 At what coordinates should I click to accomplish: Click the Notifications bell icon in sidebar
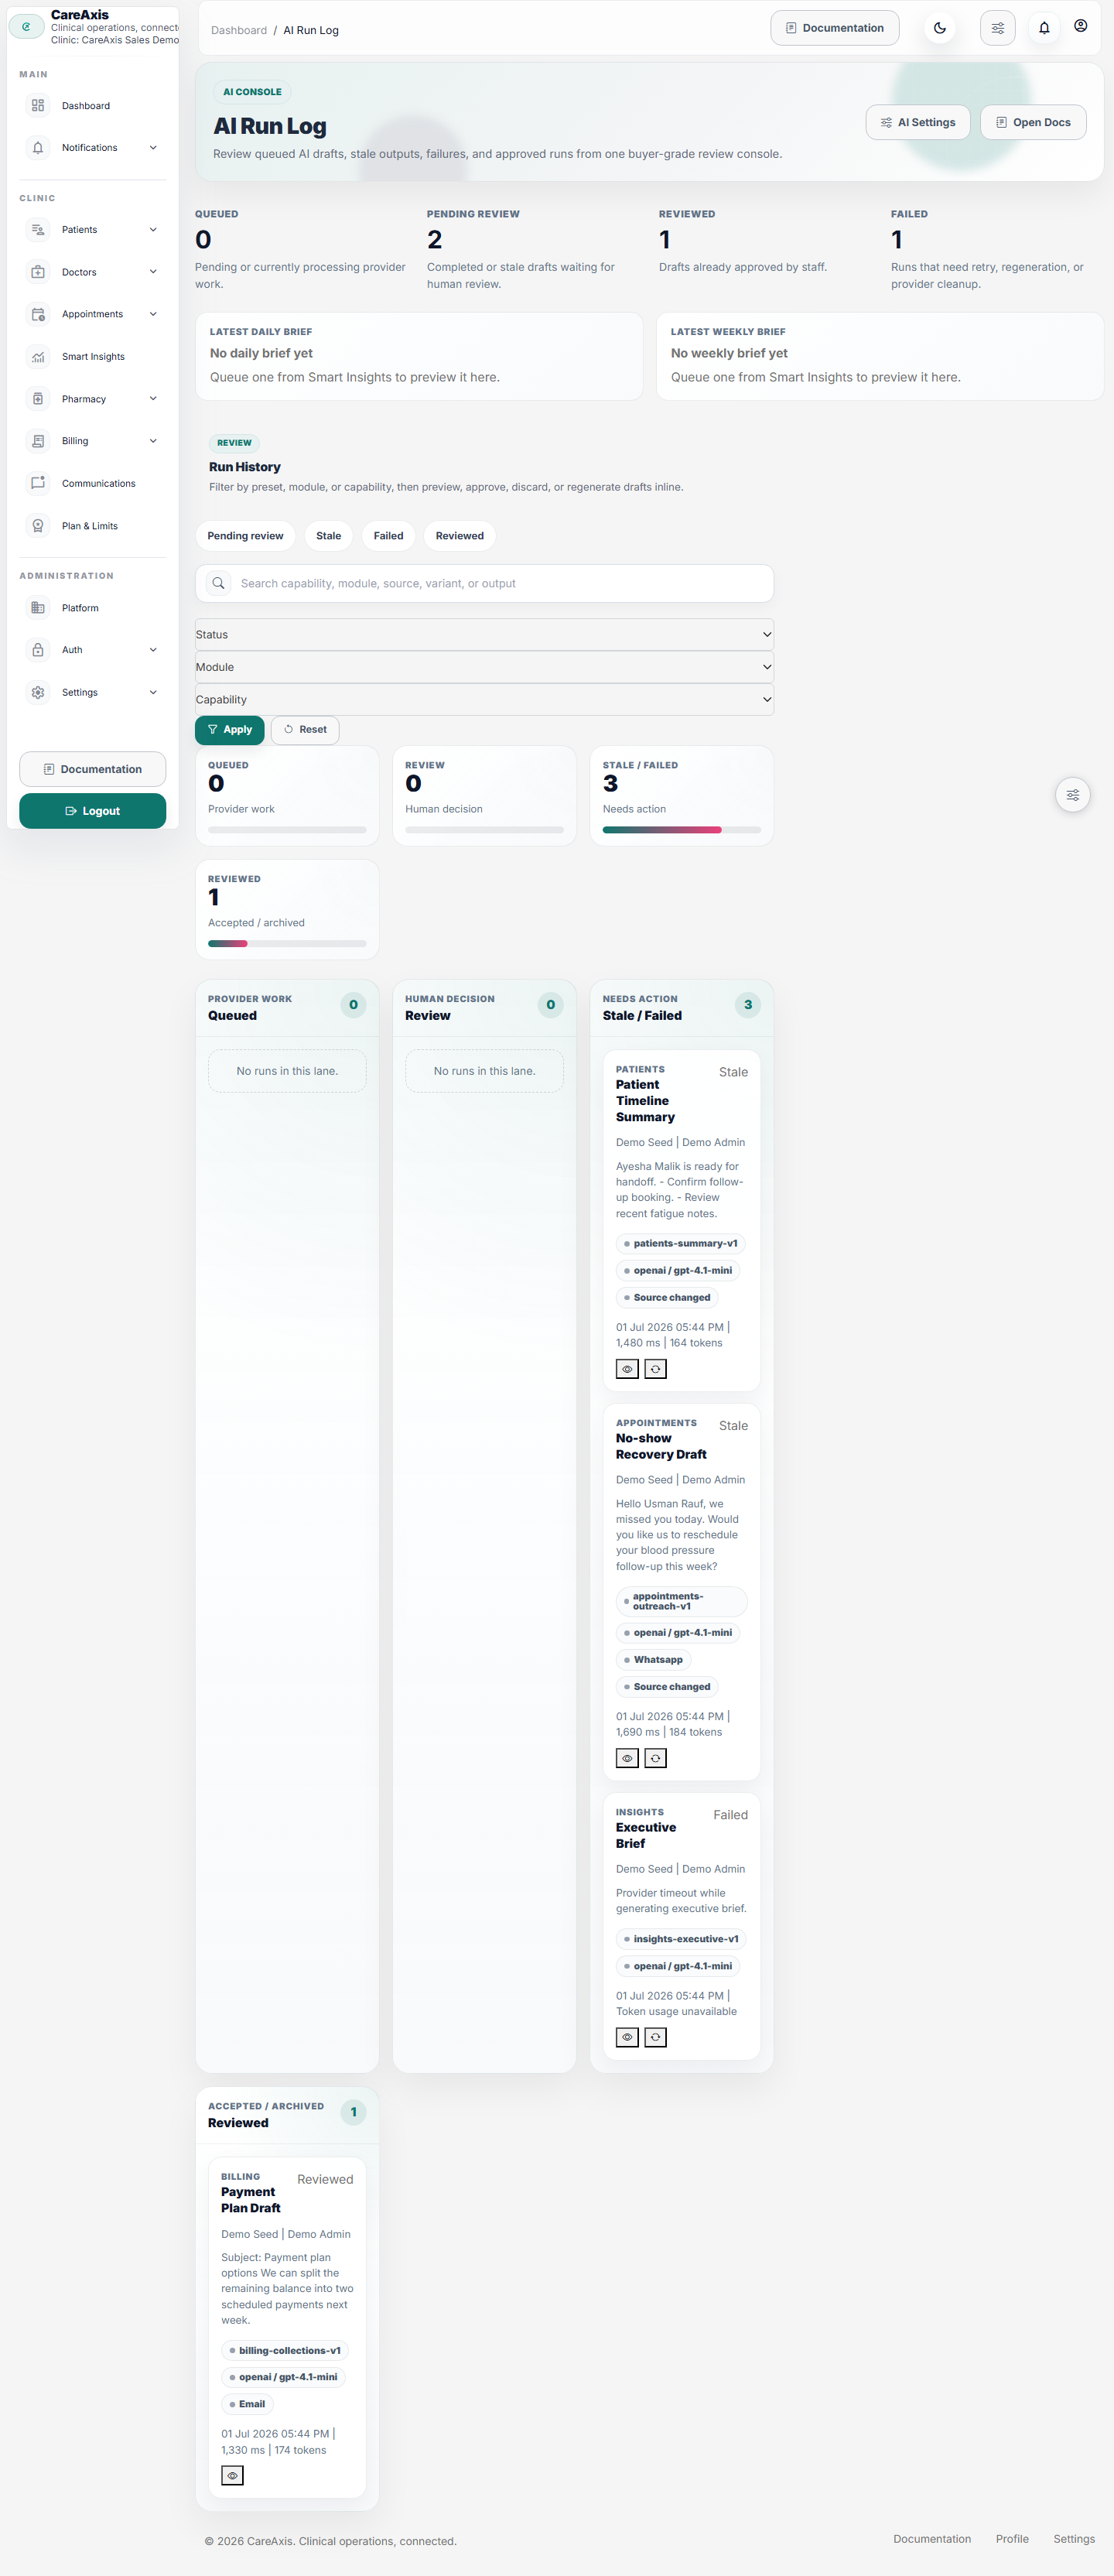point(38,148)
